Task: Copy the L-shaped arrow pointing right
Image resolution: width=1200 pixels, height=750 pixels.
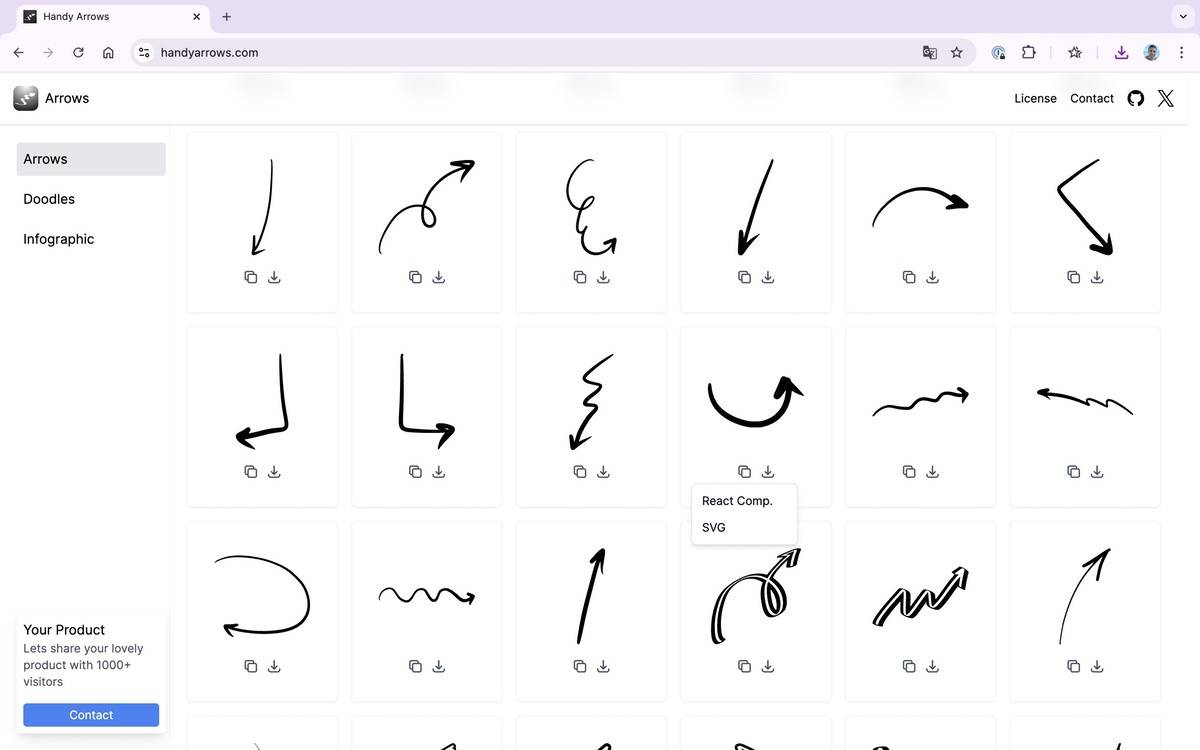Action: point(415,471)
